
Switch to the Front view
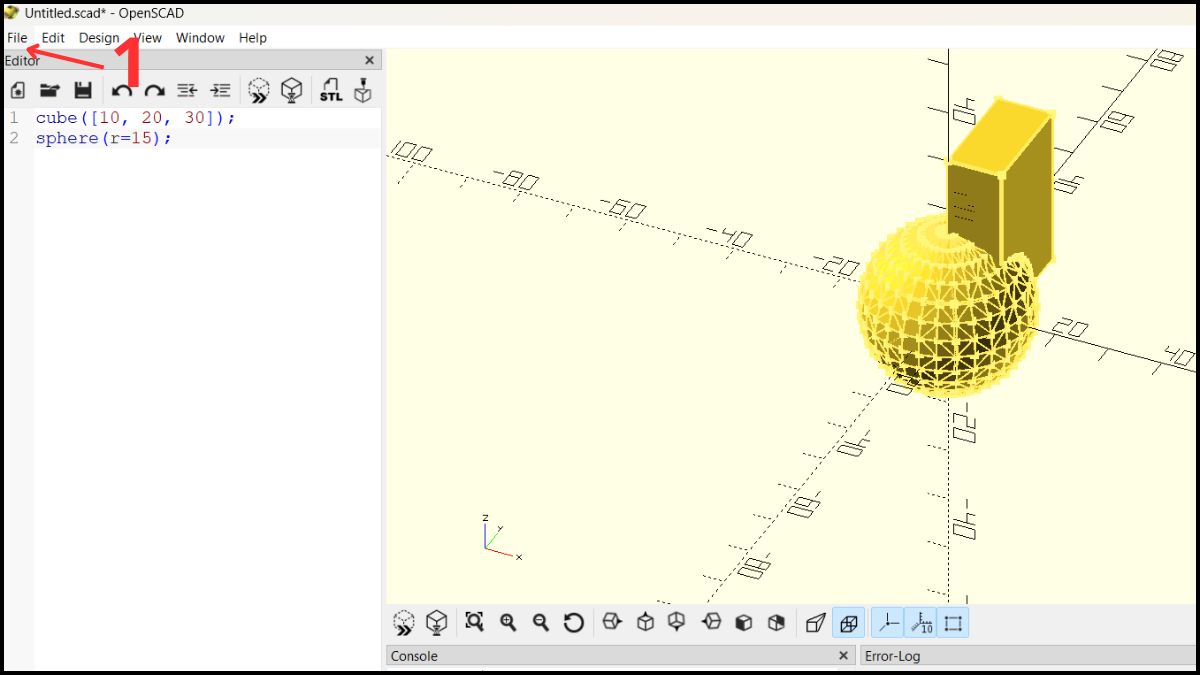coord(743,623)
